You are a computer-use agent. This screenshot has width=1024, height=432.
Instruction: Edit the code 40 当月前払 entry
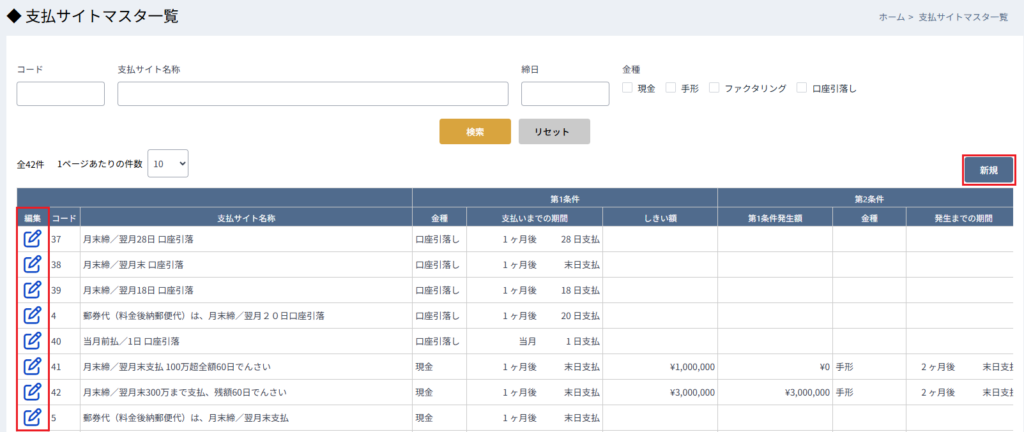click(32, 341)
